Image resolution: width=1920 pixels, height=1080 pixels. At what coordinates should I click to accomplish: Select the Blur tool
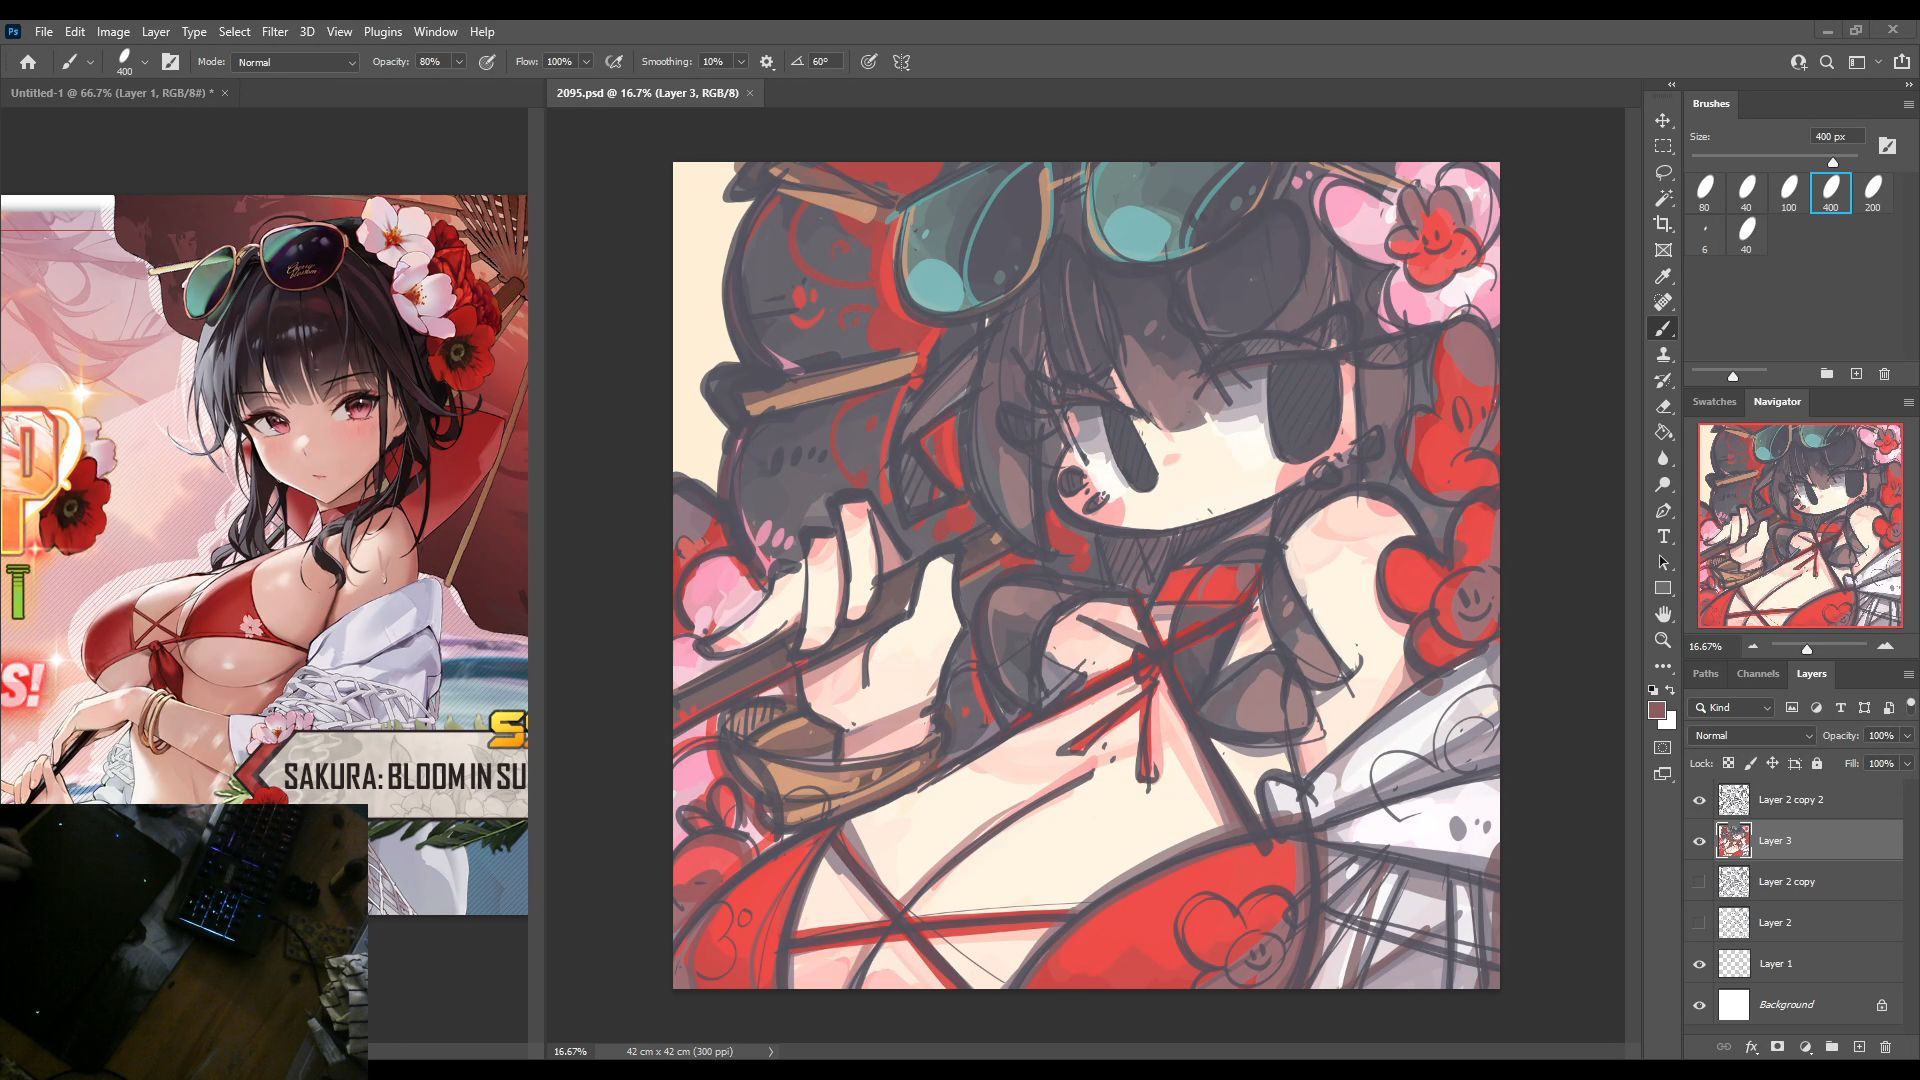[x=1663, y=458]
